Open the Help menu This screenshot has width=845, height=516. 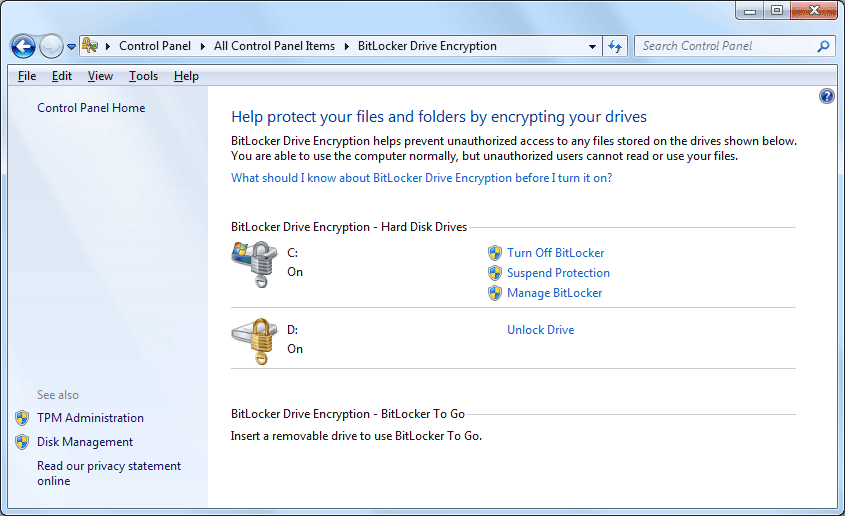(x=186, y=76)
